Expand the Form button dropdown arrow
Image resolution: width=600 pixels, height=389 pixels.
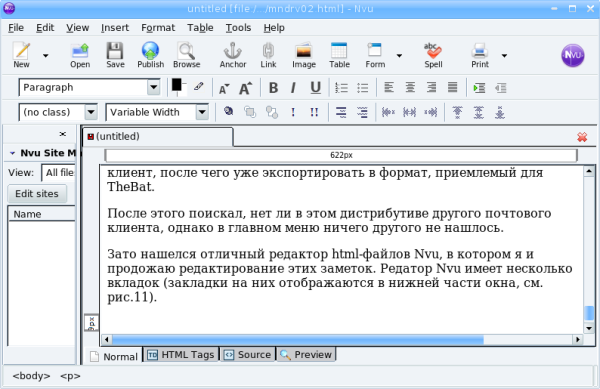pyautogui.click(x=399, y=55)
